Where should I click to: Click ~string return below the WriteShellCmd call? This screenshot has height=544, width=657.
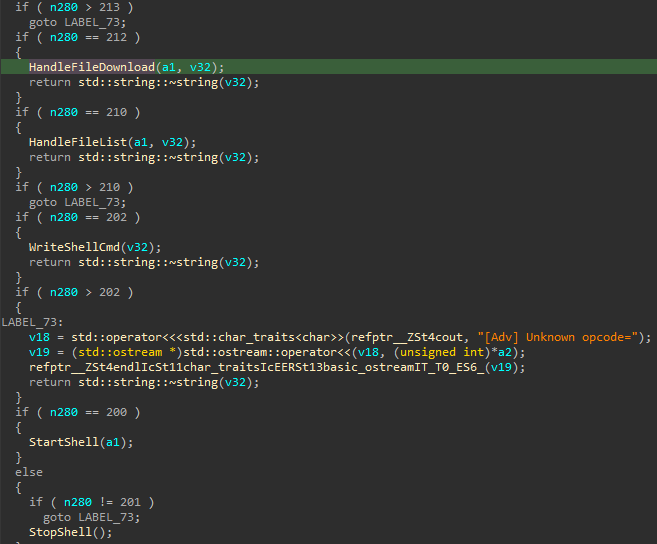144,262
